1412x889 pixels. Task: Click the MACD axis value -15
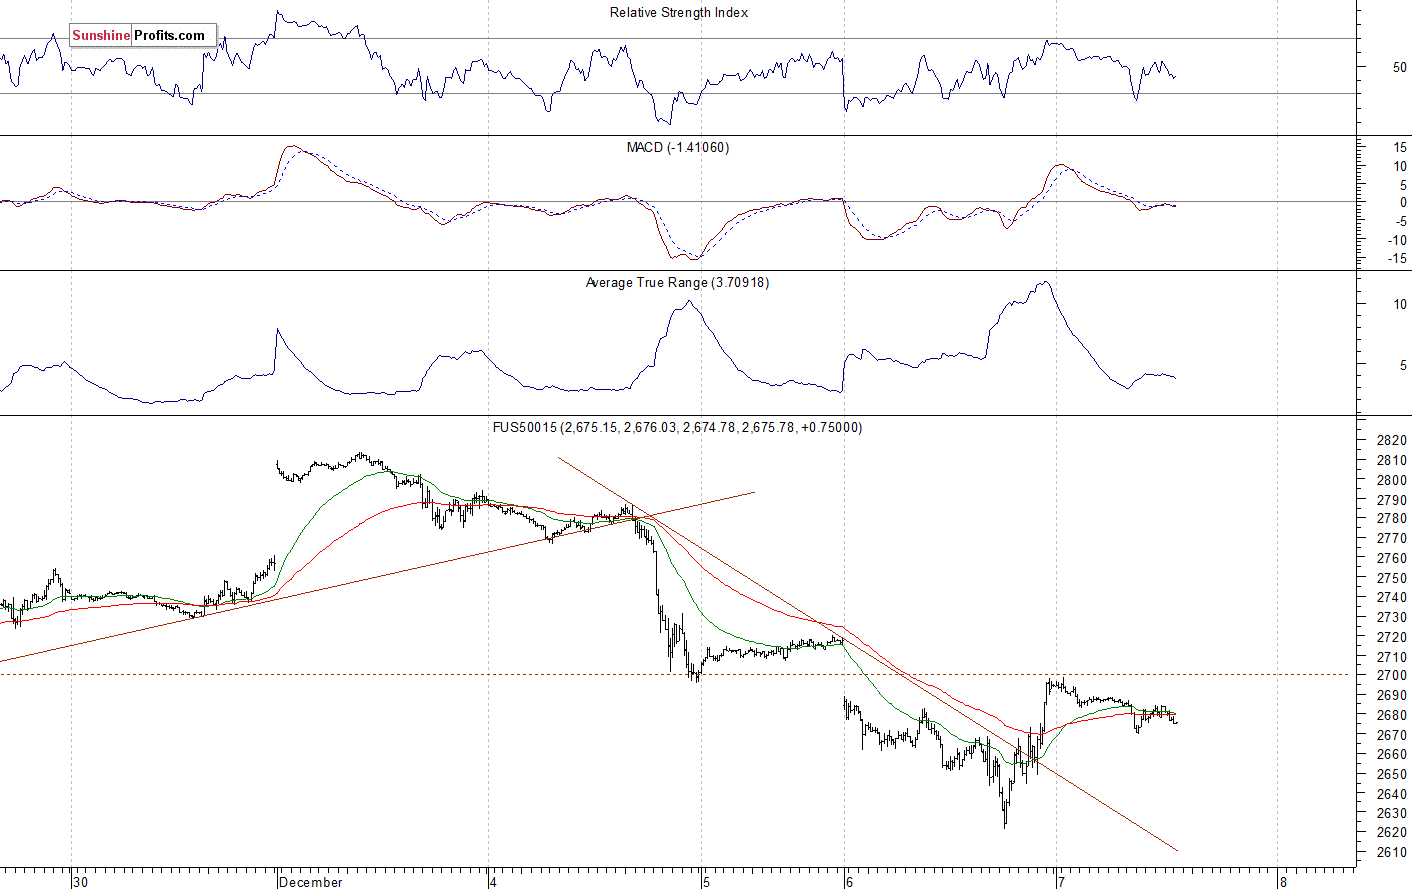point(1398,259)
